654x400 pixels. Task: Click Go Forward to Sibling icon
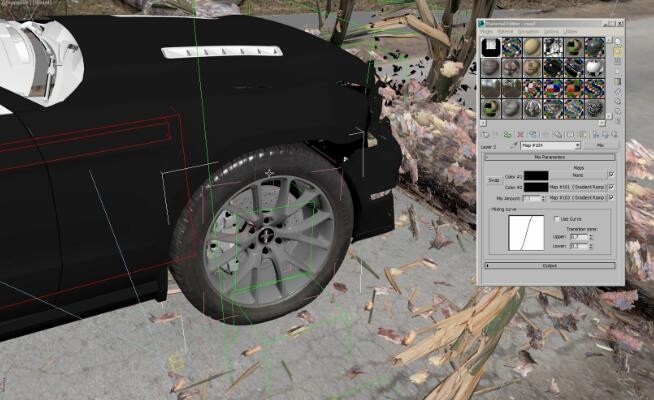pos(614,135)
